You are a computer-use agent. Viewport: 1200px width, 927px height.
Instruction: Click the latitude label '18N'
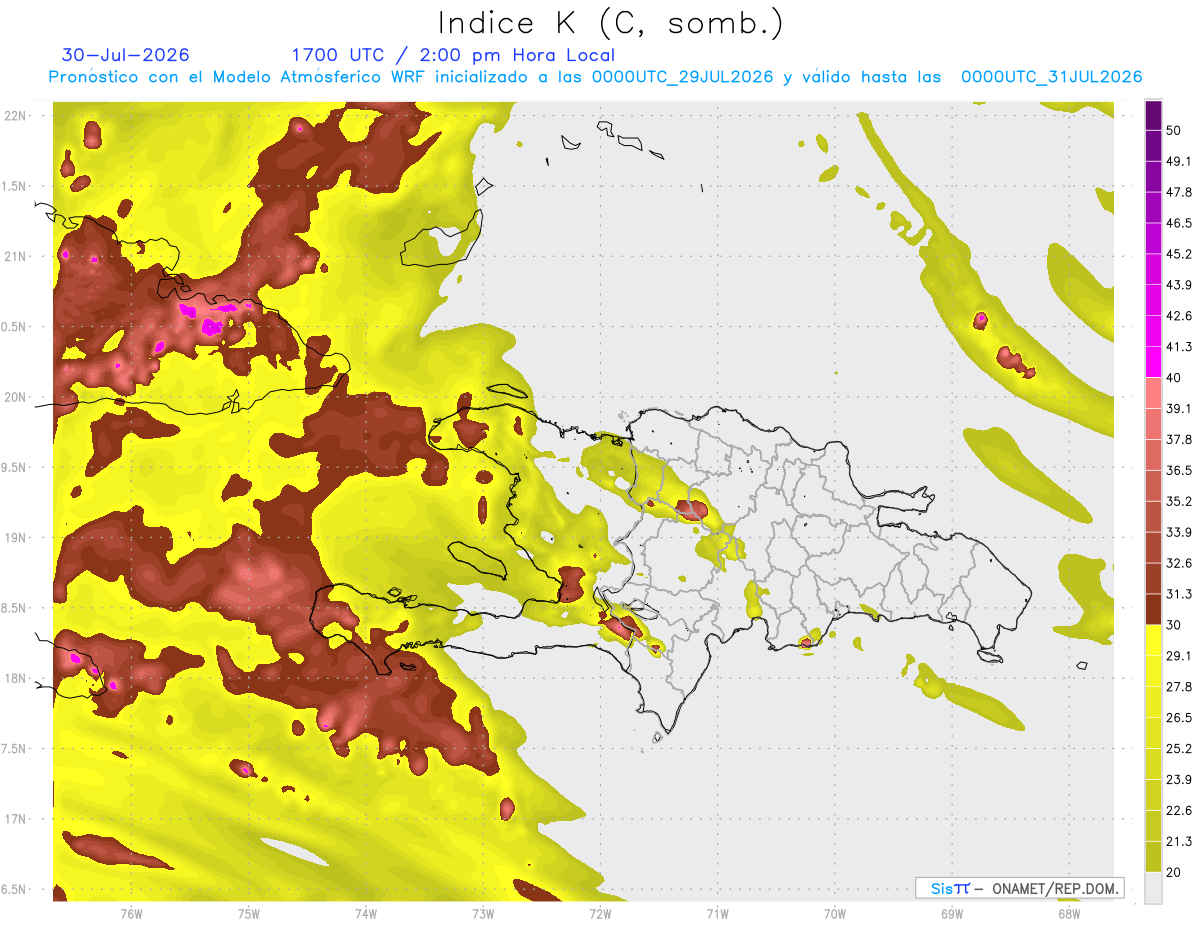click(17, 678)
